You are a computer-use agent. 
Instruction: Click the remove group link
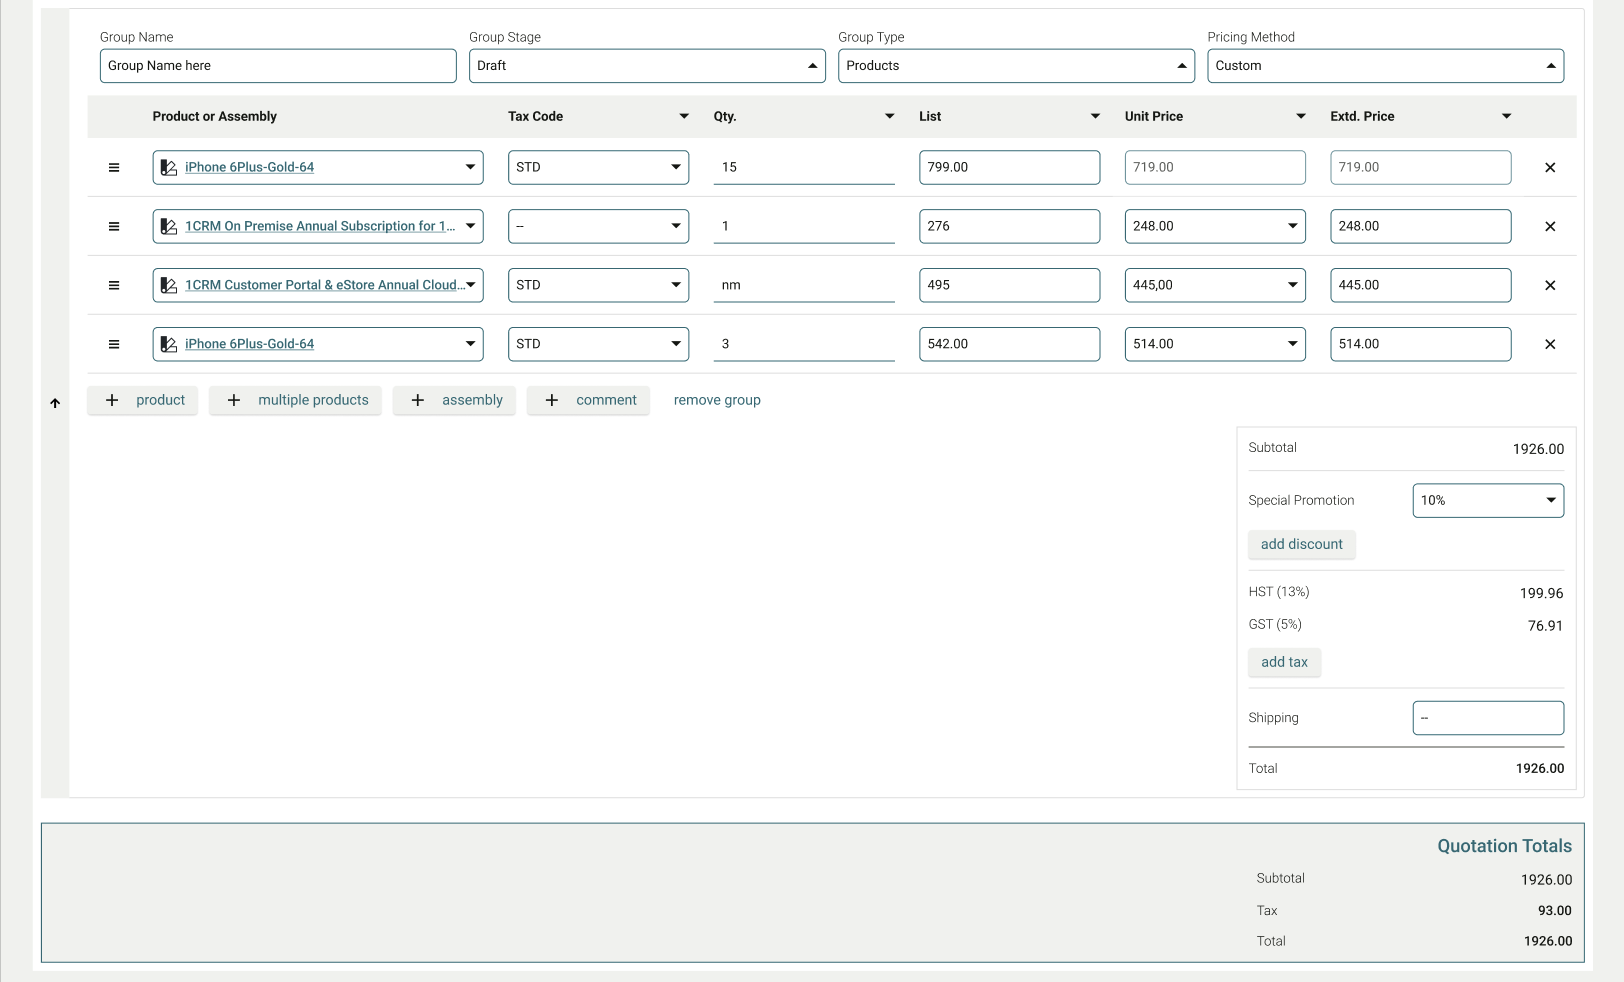pos(717,401)
